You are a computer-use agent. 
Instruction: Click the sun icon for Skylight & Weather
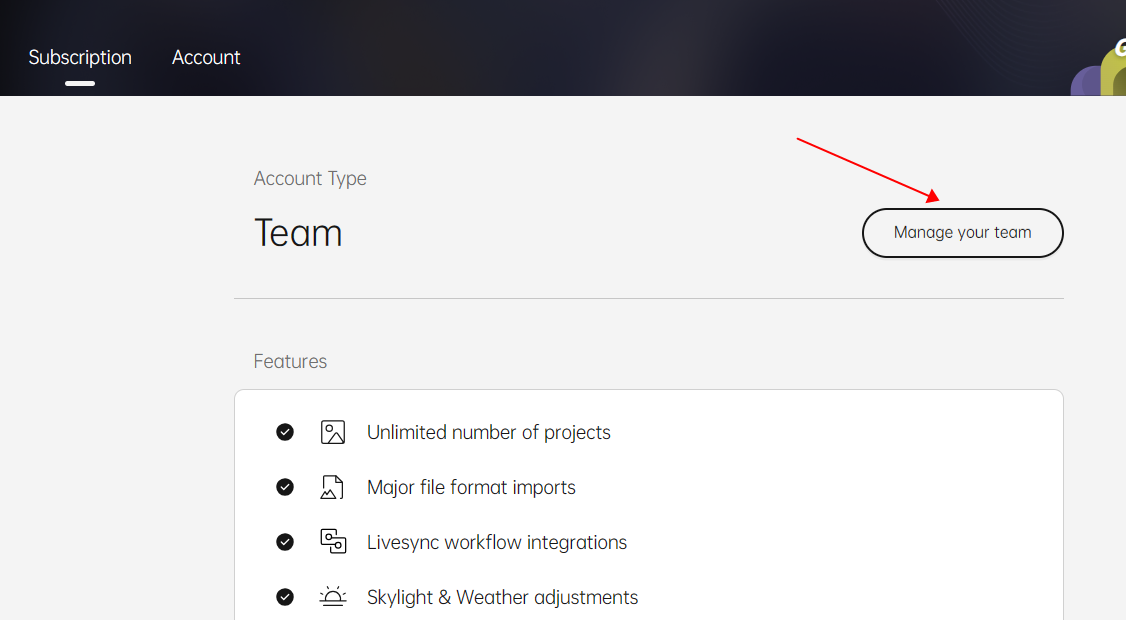[332, 597]
